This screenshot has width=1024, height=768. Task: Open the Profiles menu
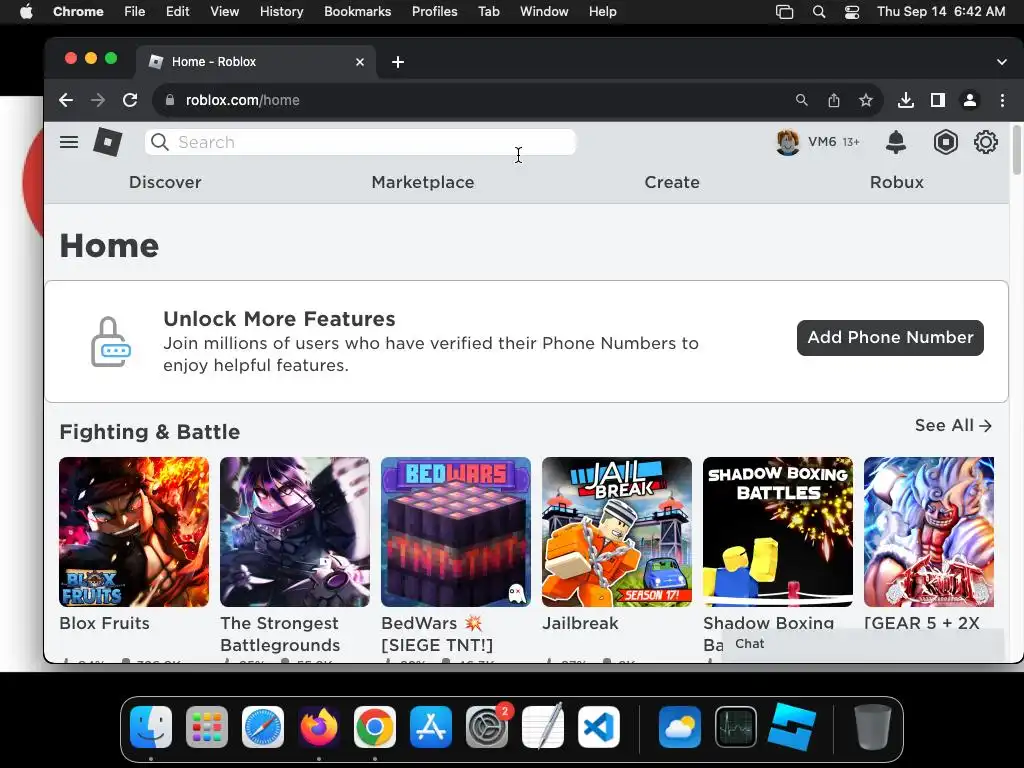tap(434, 12)
